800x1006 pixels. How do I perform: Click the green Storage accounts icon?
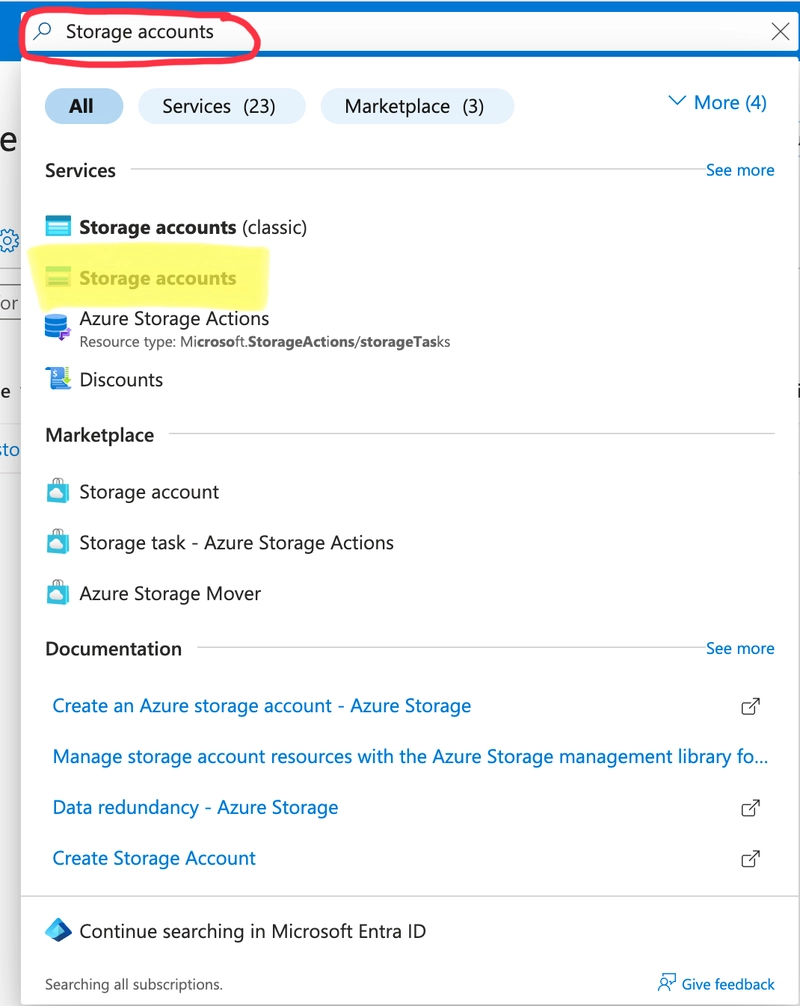click(58, 277)
